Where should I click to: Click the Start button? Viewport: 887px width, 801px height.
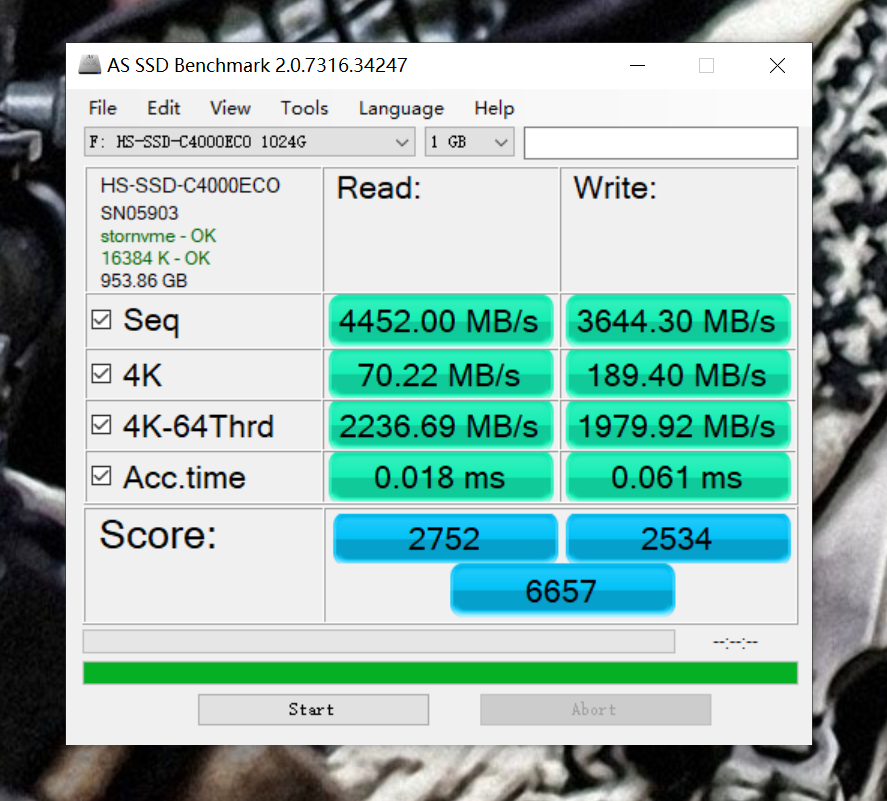(x=313, y=709)
